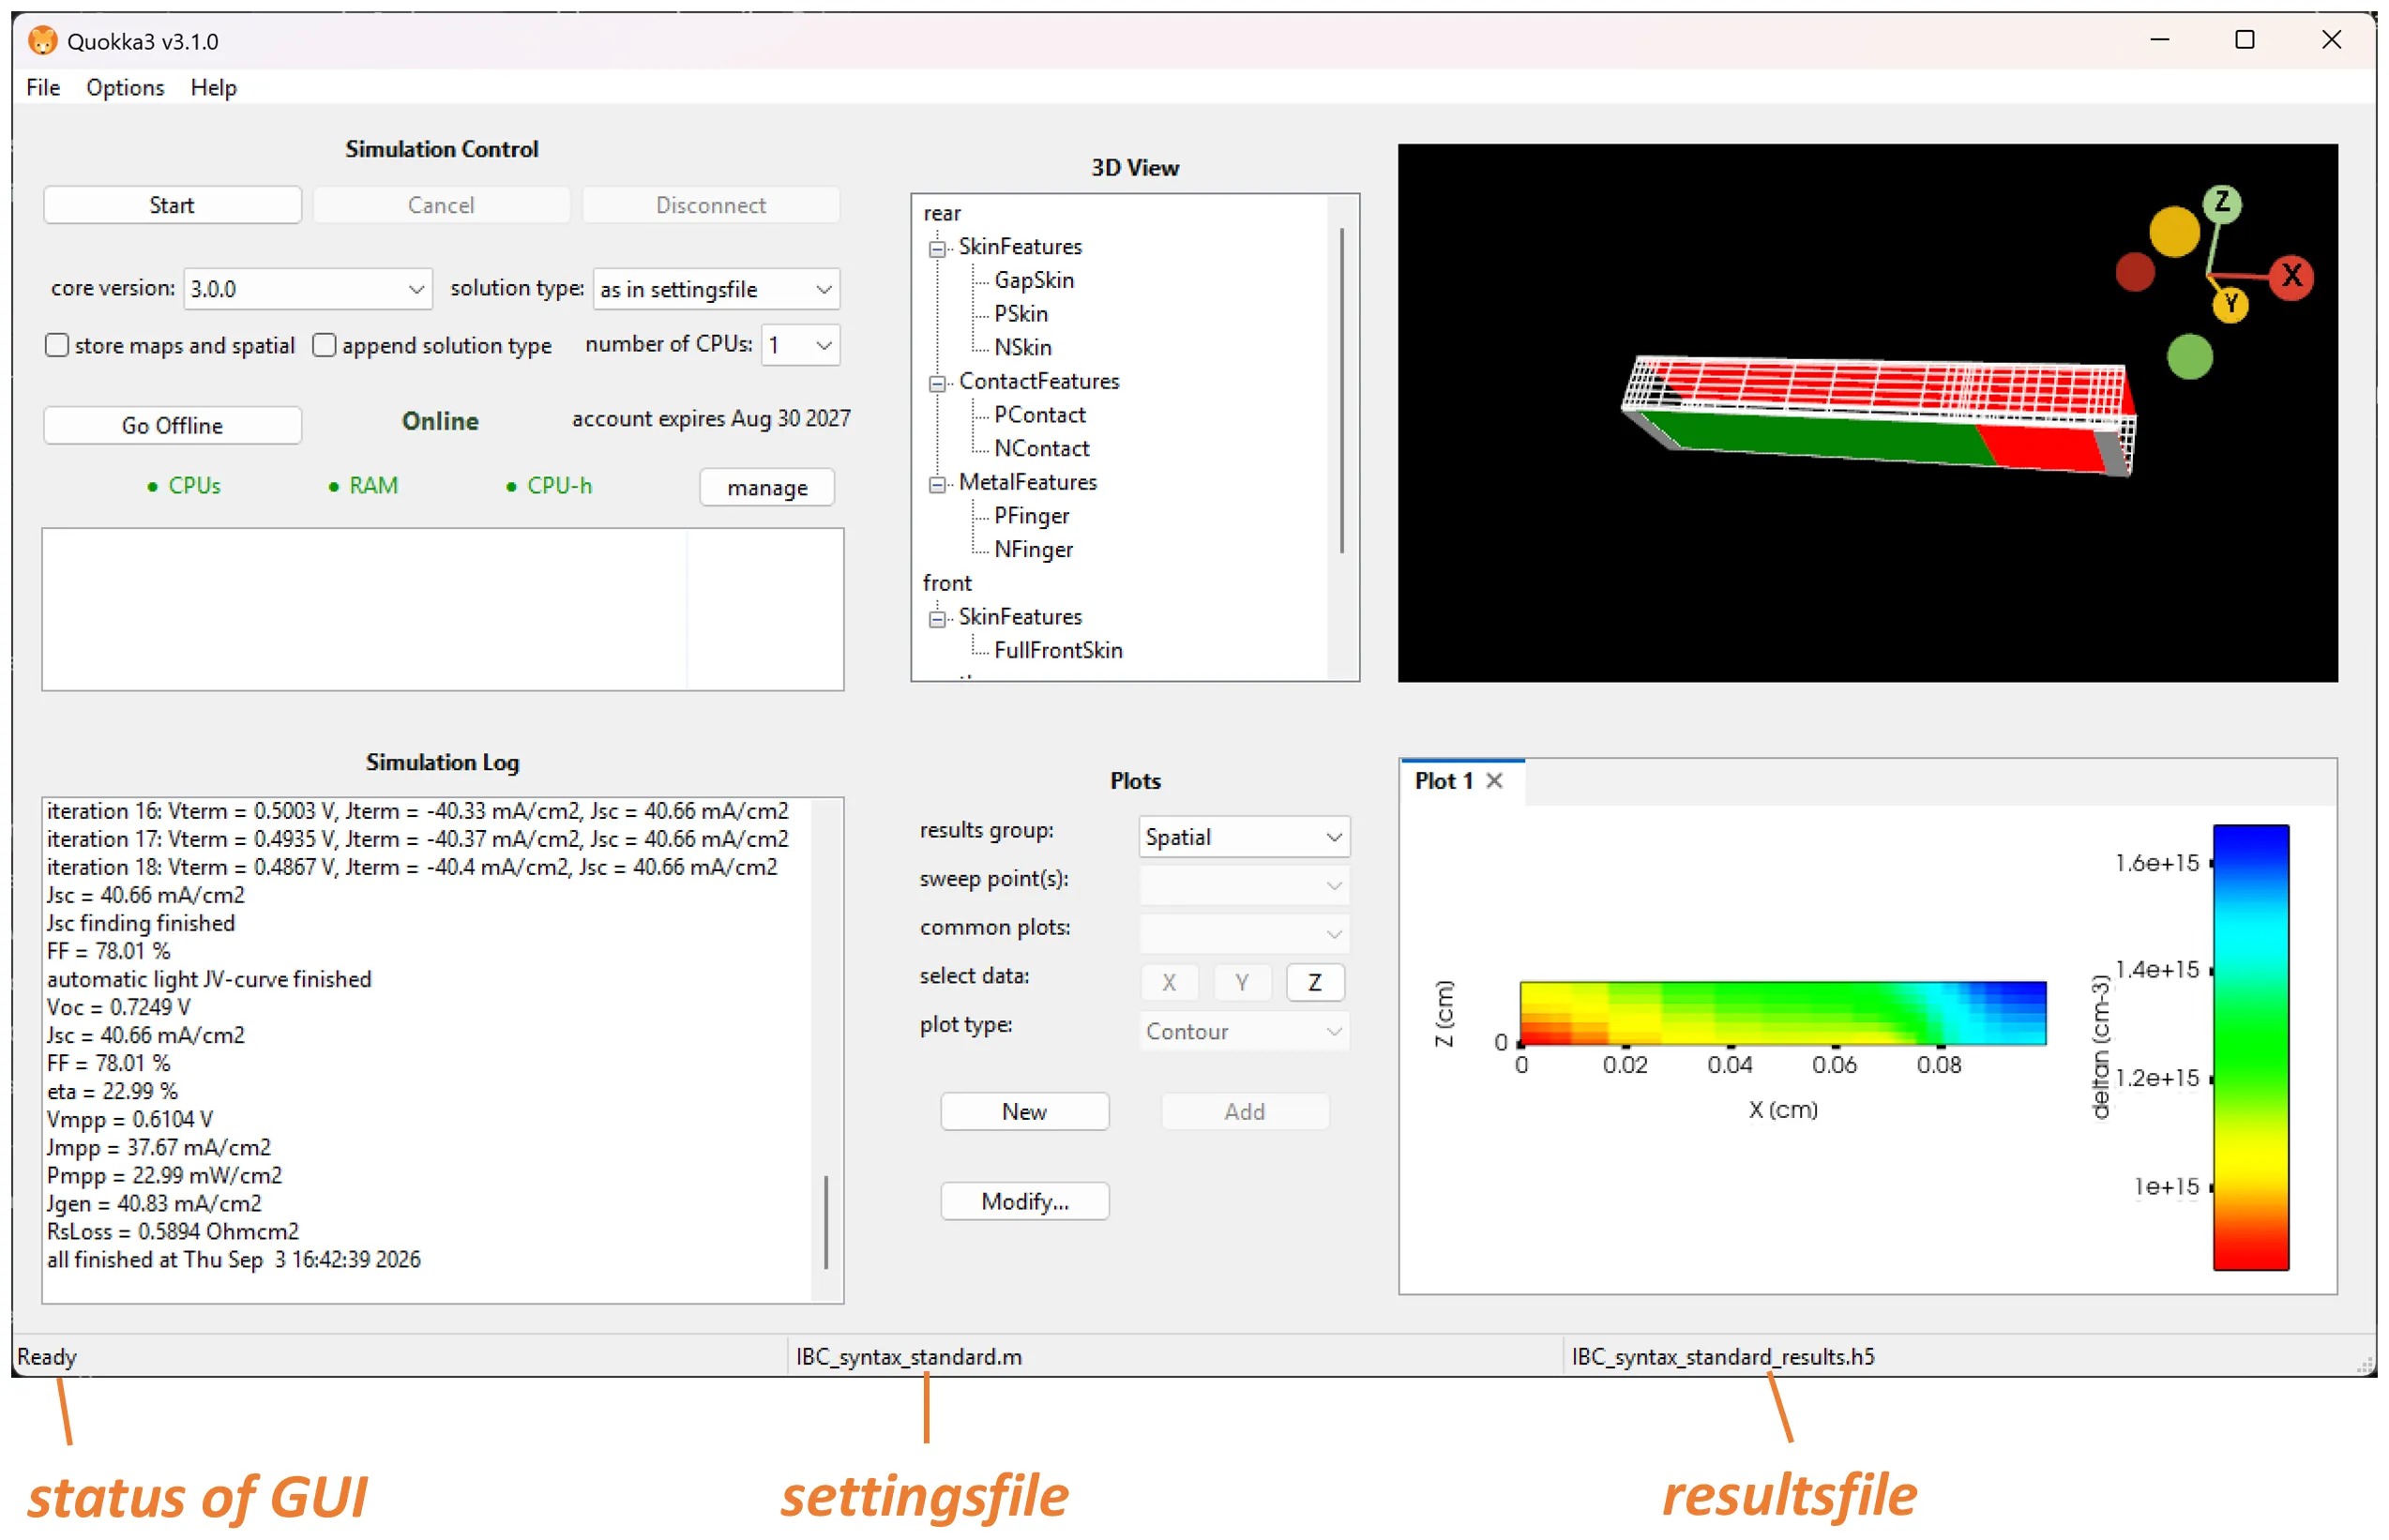
Task: Toggle the Y select data button
Action: [1242, 982]
